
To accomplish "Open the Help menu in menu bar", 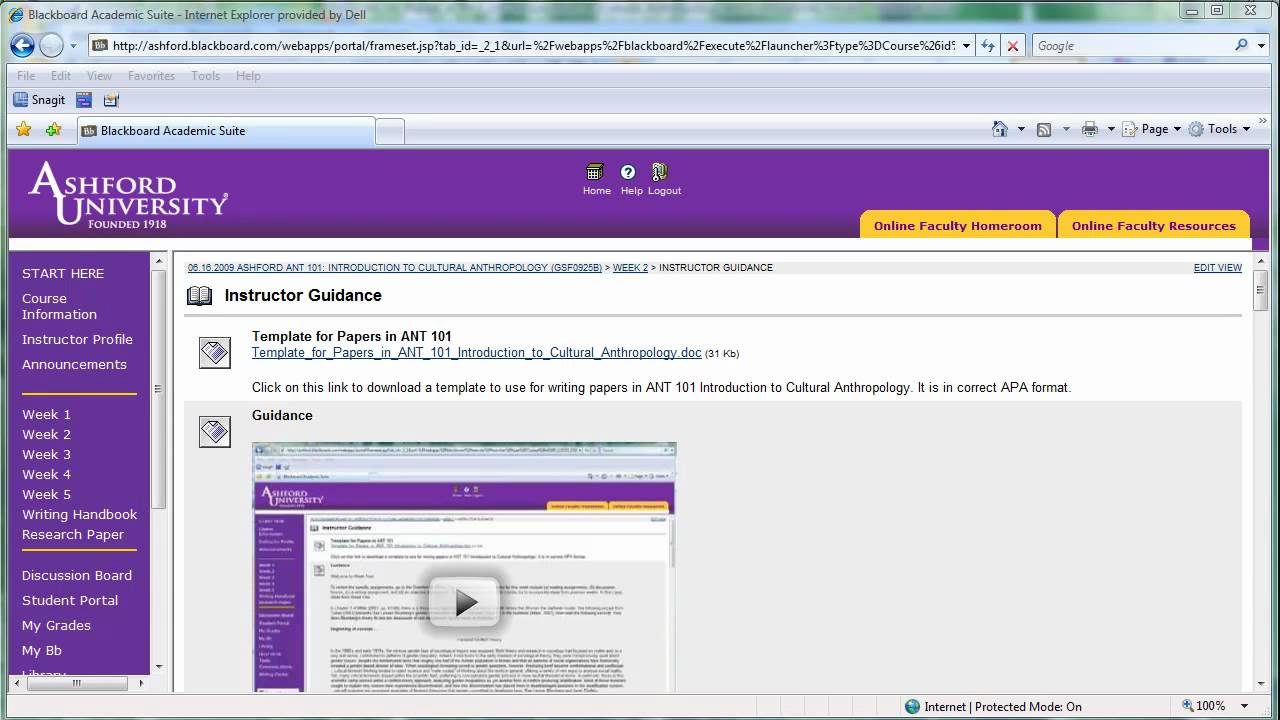I will tap(248, 76).
